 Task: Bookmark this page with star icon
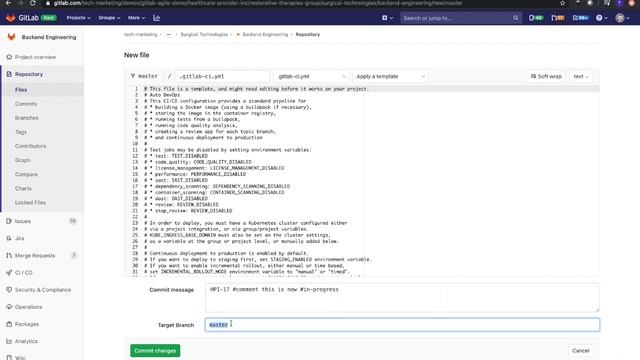562,3
